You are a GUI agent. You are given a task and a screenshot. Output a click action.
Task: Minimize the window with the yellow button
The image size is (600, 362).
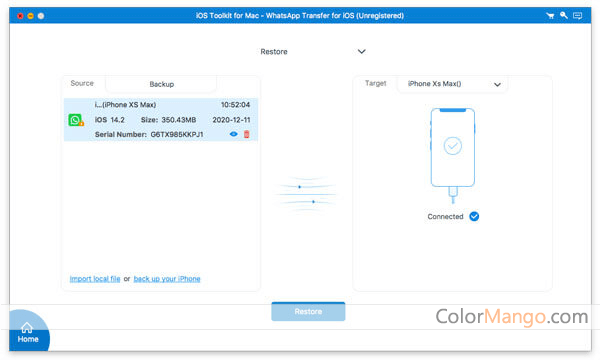(x=30, y=16)
